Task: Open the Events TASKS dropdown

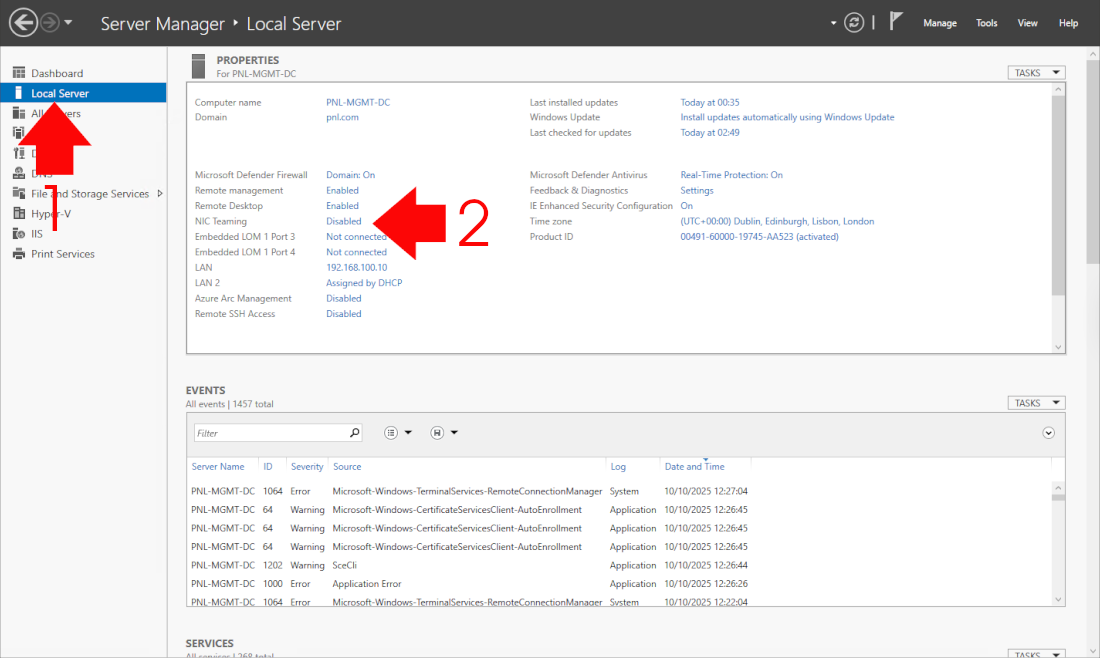Action: click(x=1036, y=403)
